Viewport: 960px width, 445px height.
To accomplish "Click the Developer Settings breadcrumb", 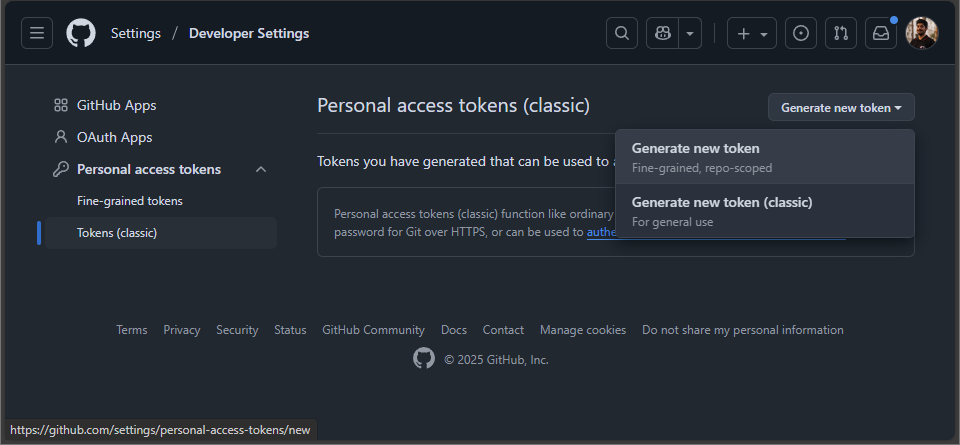I will click(249, 34).
